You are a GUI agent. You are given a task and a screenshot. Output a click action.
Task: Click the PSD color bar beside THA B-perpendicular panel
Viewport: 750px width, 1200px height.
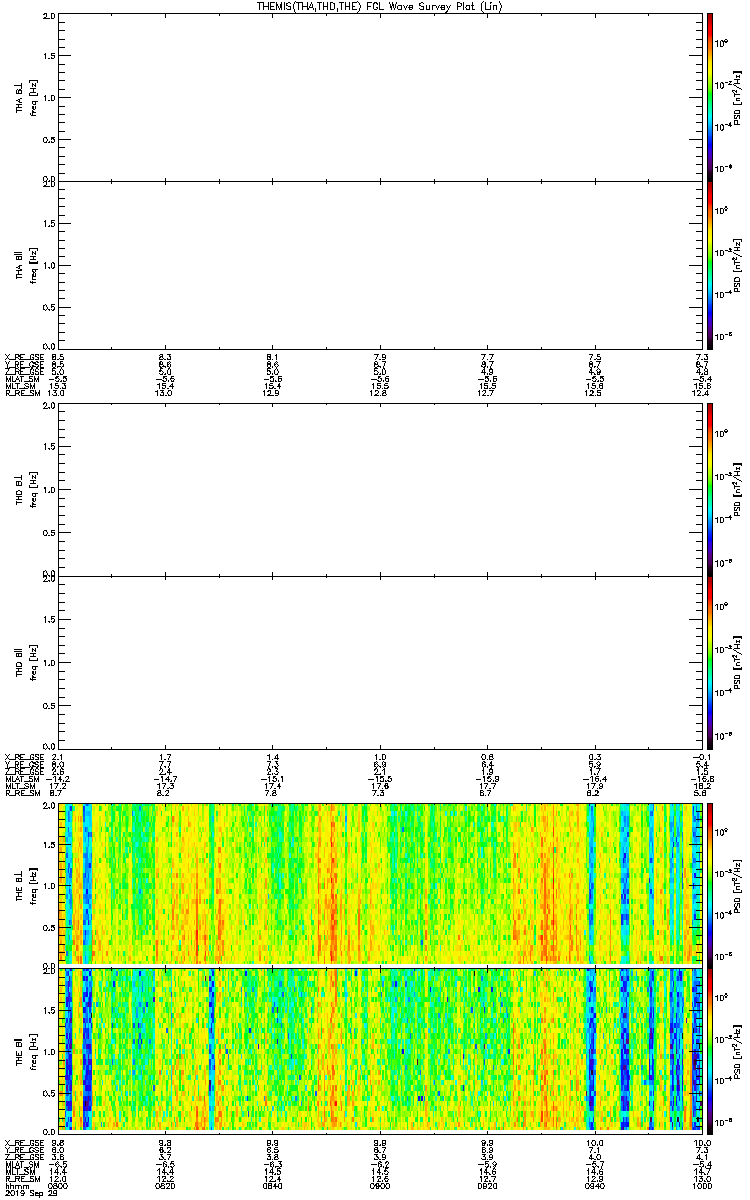point(710,97)
